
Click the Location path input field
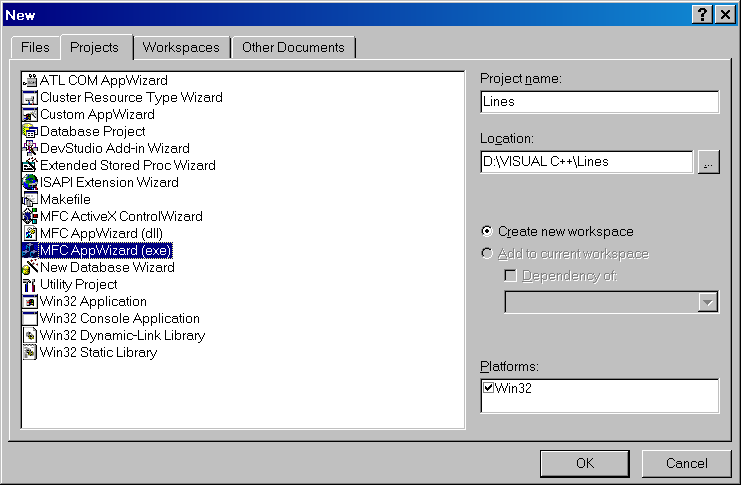(586, 162)
